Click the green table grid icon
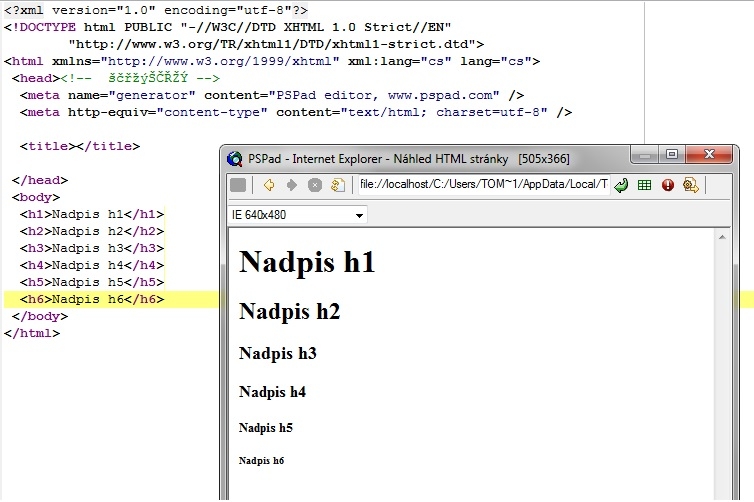754x502 pixels. (x=644, y=185)
